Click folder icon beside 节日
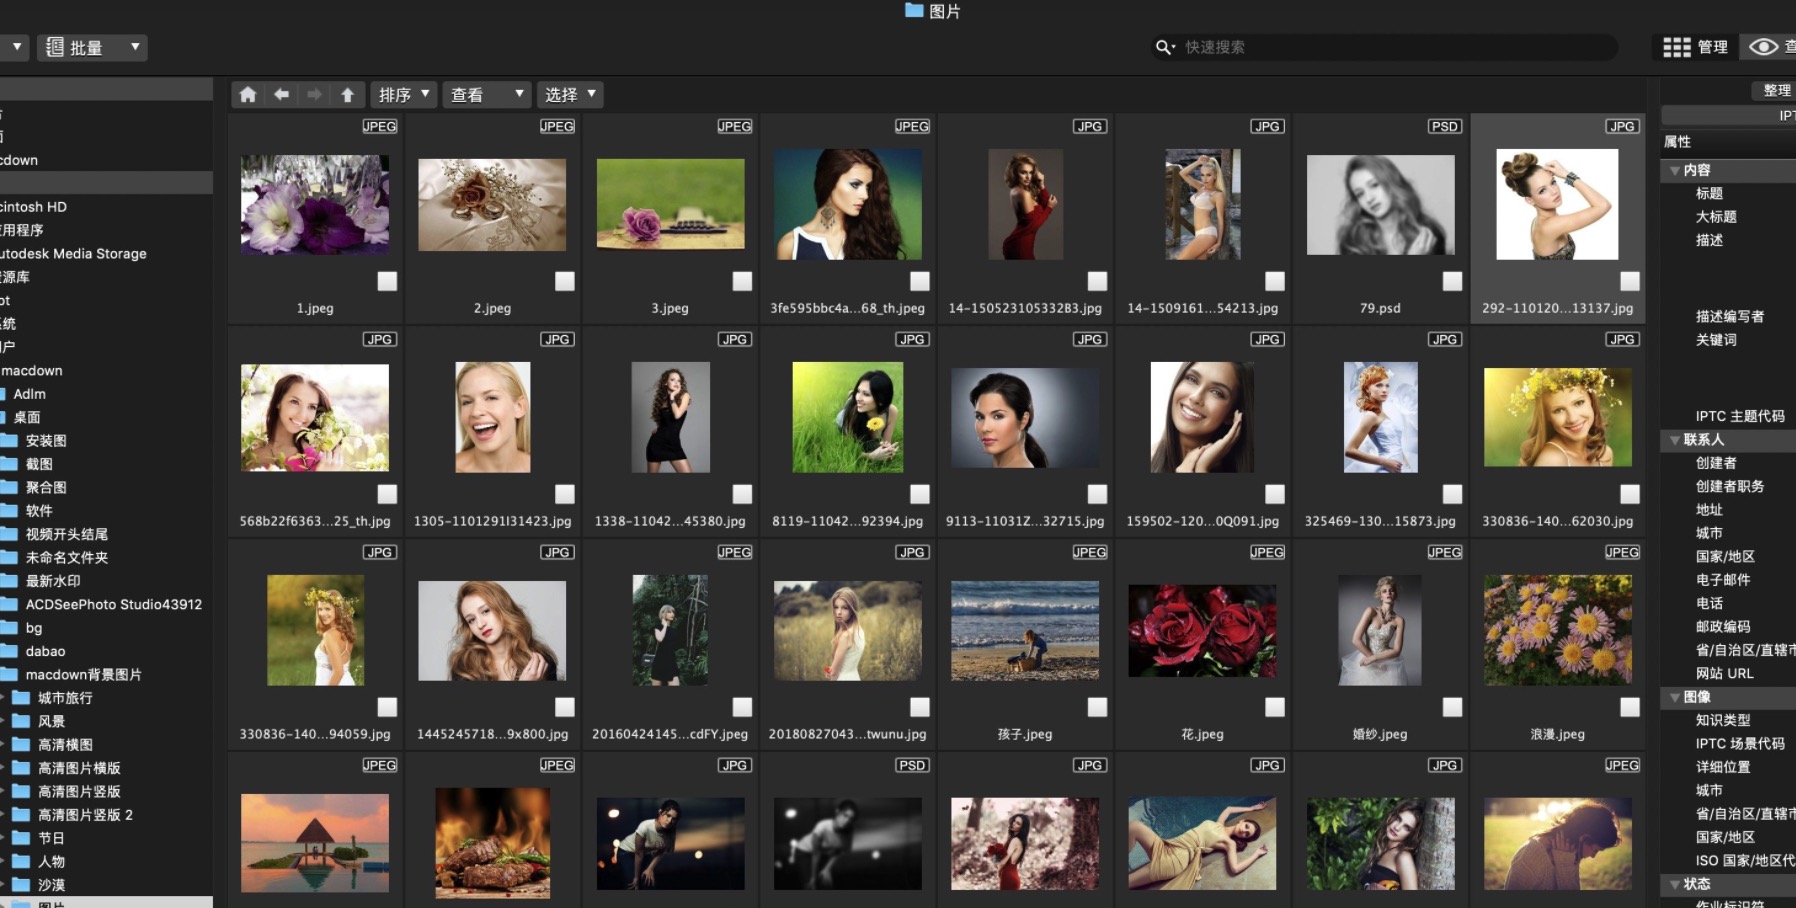 [21, 838]
